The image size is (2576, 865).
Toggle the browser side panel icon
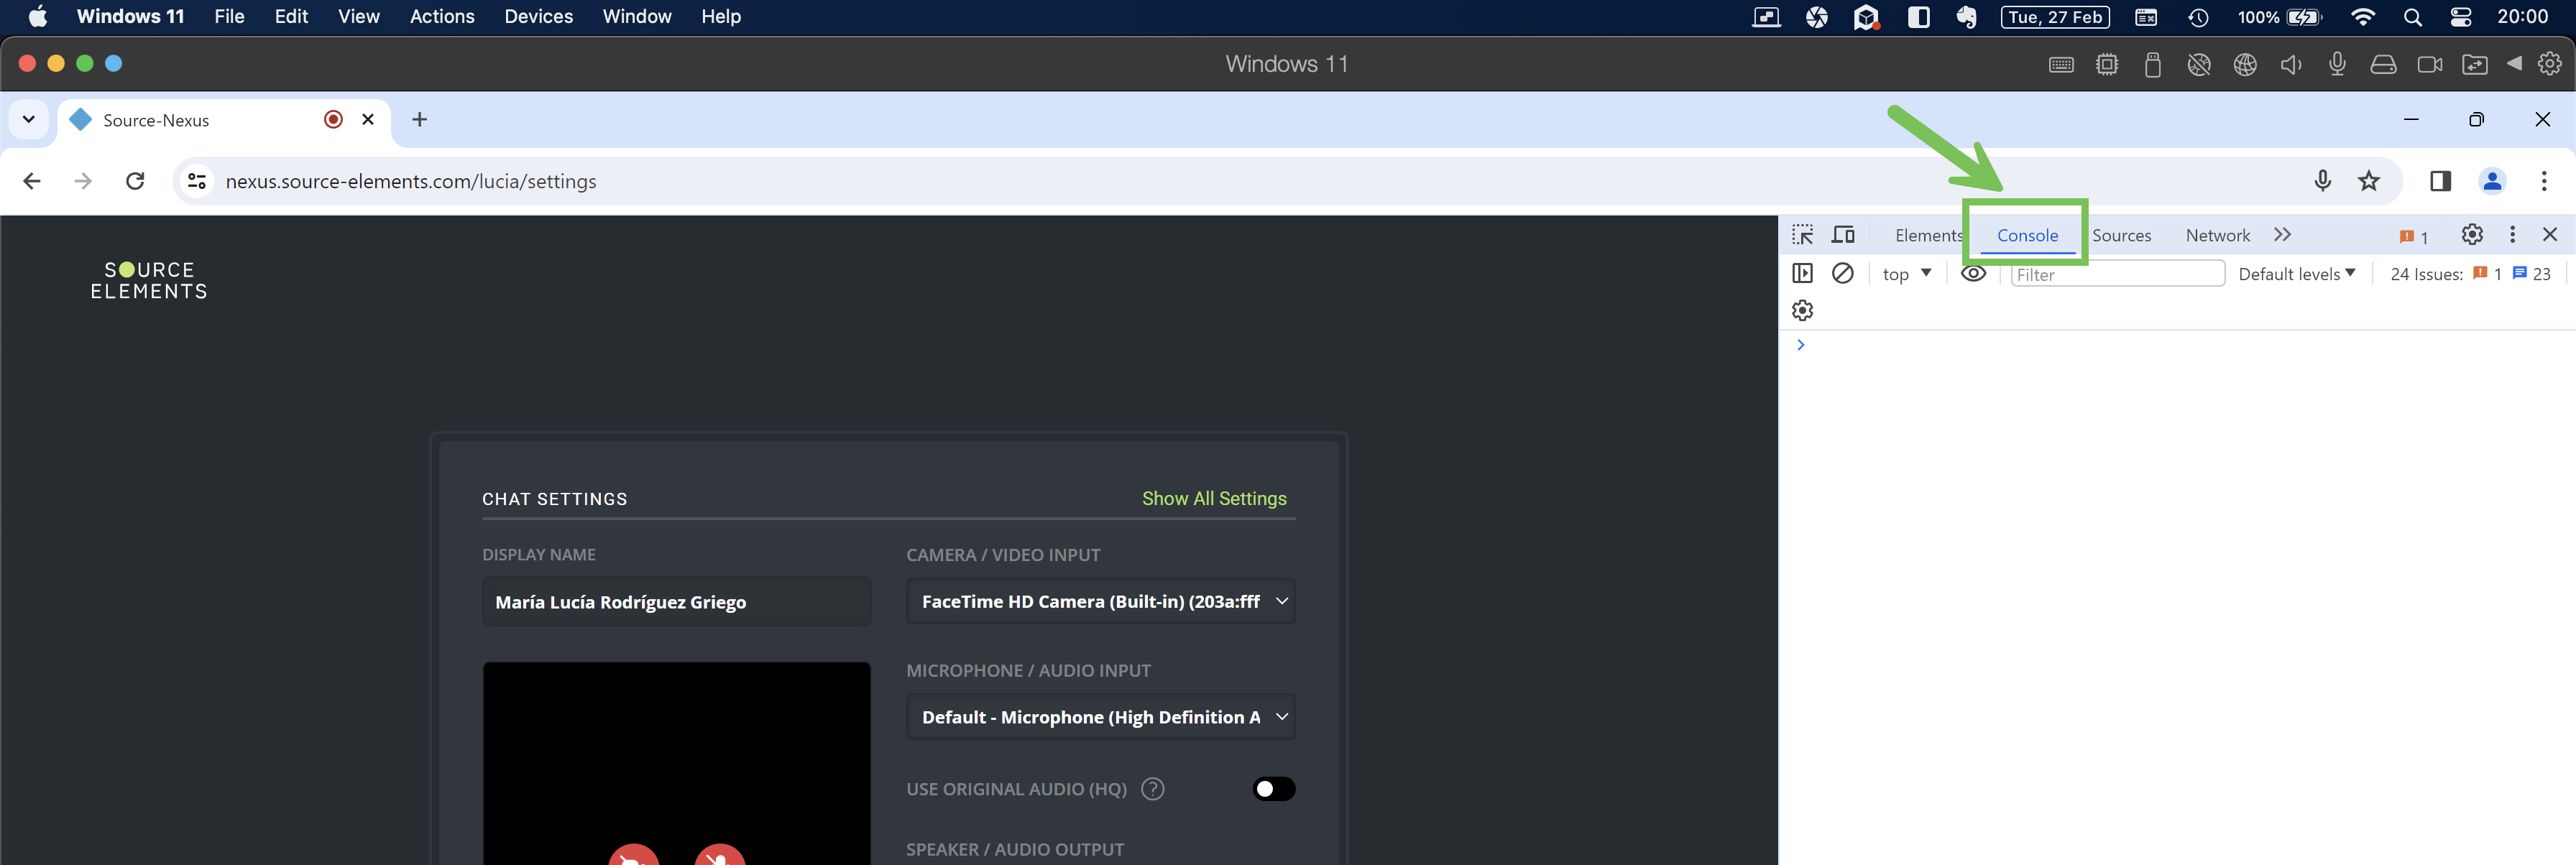click(x=2440, y=181)
